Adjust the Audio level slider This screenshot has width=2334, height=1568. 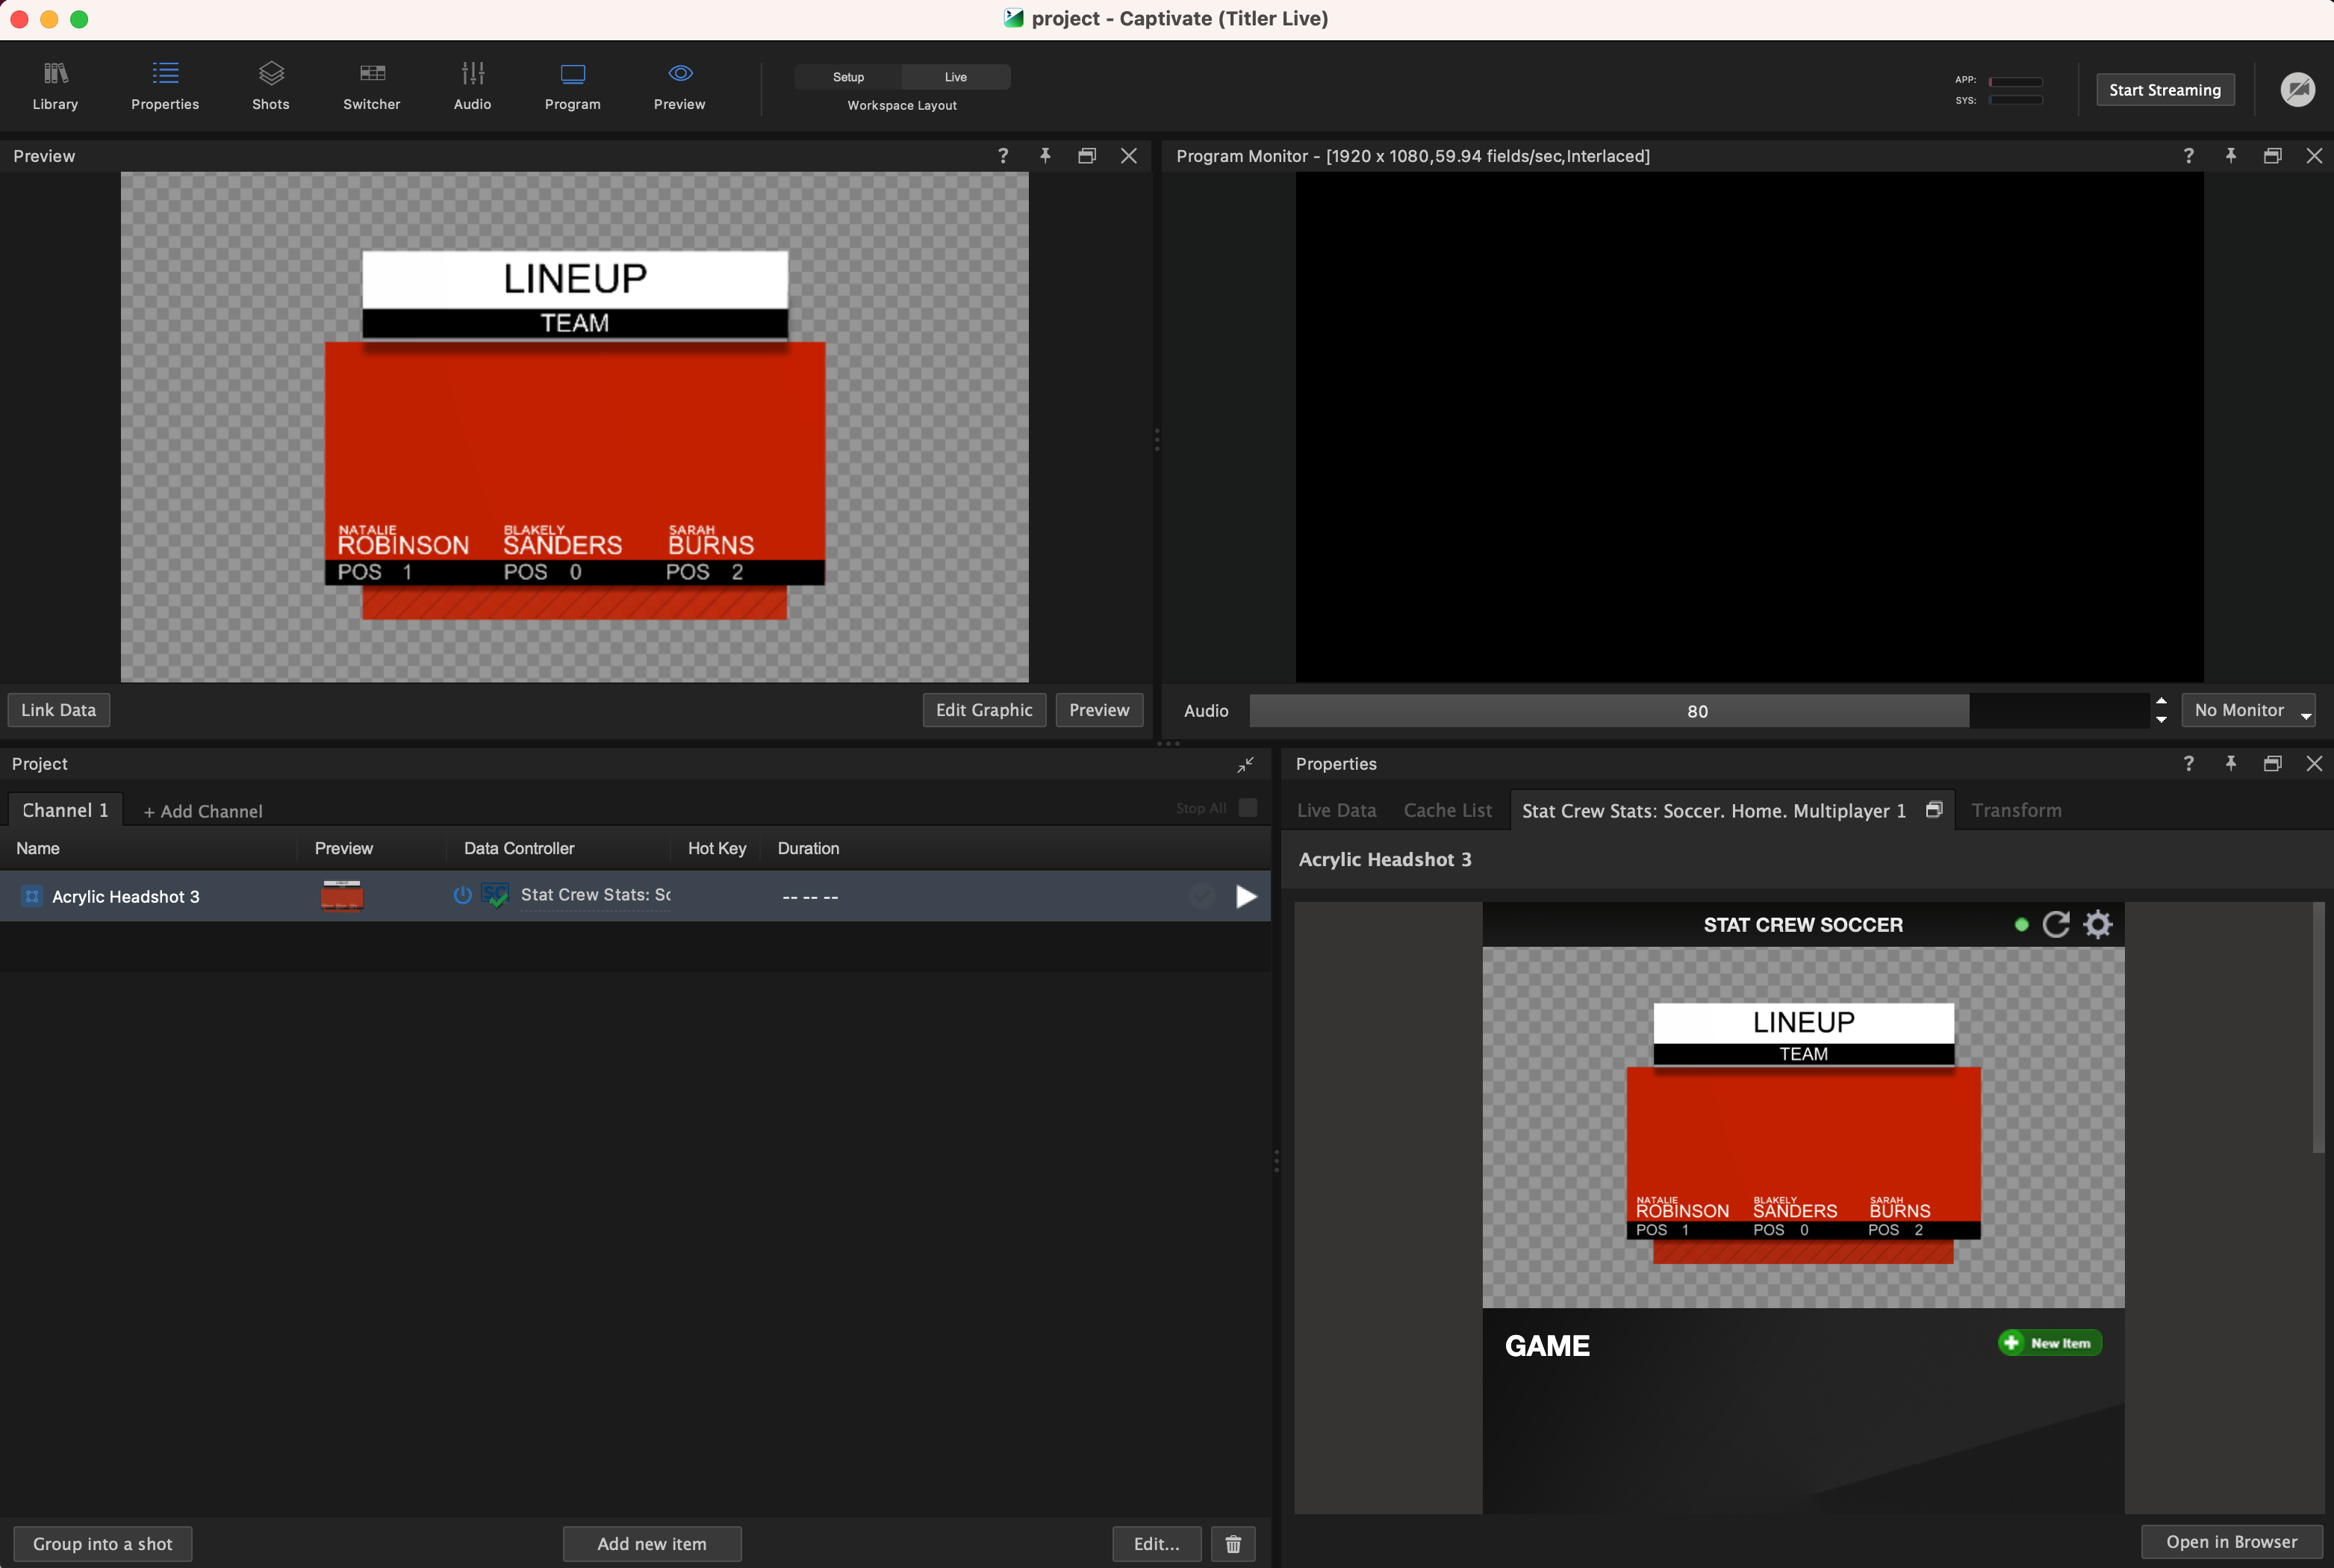tap(1696, 712)
